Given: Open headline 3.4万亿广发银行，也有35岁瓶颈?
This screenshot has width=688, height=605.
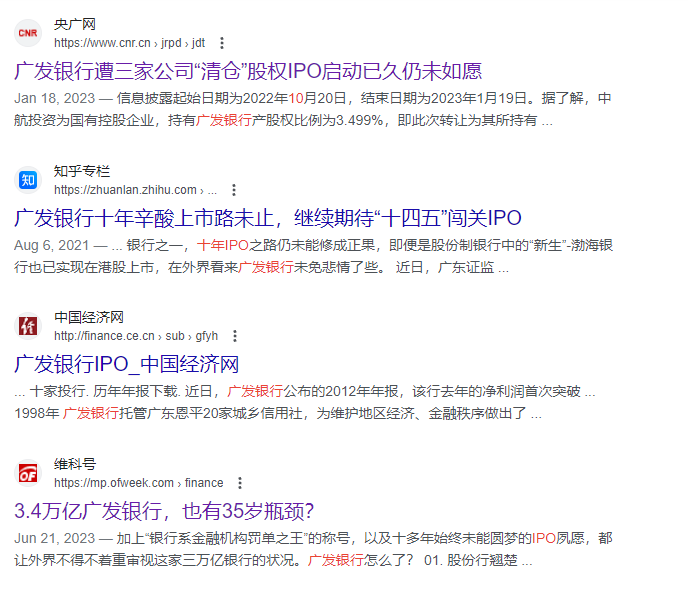Looking at the screenshot, I should 164,511.
